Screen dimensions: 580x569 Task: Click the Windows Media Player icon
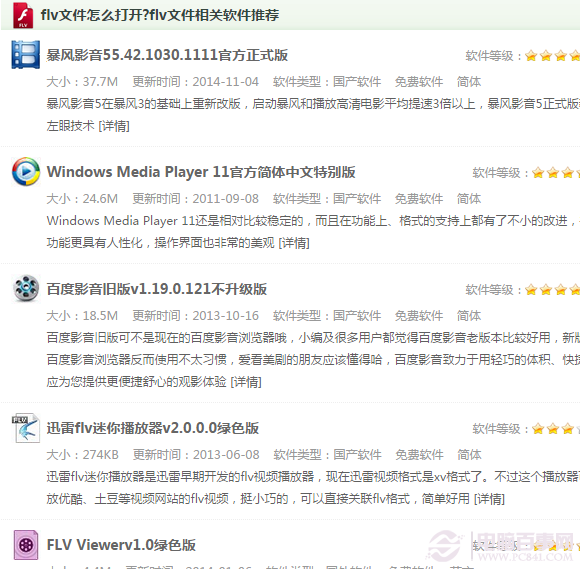tap(26, 172)
